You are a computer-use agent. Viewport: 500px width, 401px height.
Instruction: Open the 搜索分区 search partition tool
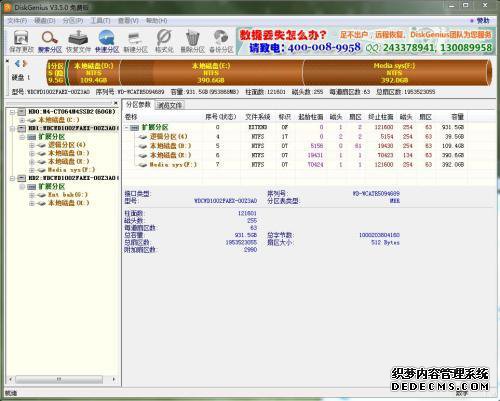(50, 41)
